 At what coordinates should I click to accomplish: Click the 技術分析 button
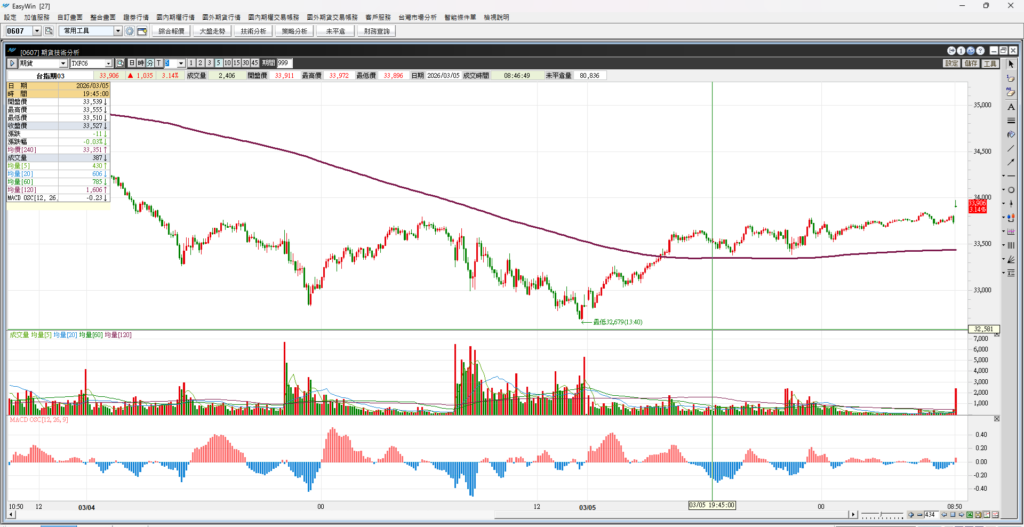click(254, 31)
